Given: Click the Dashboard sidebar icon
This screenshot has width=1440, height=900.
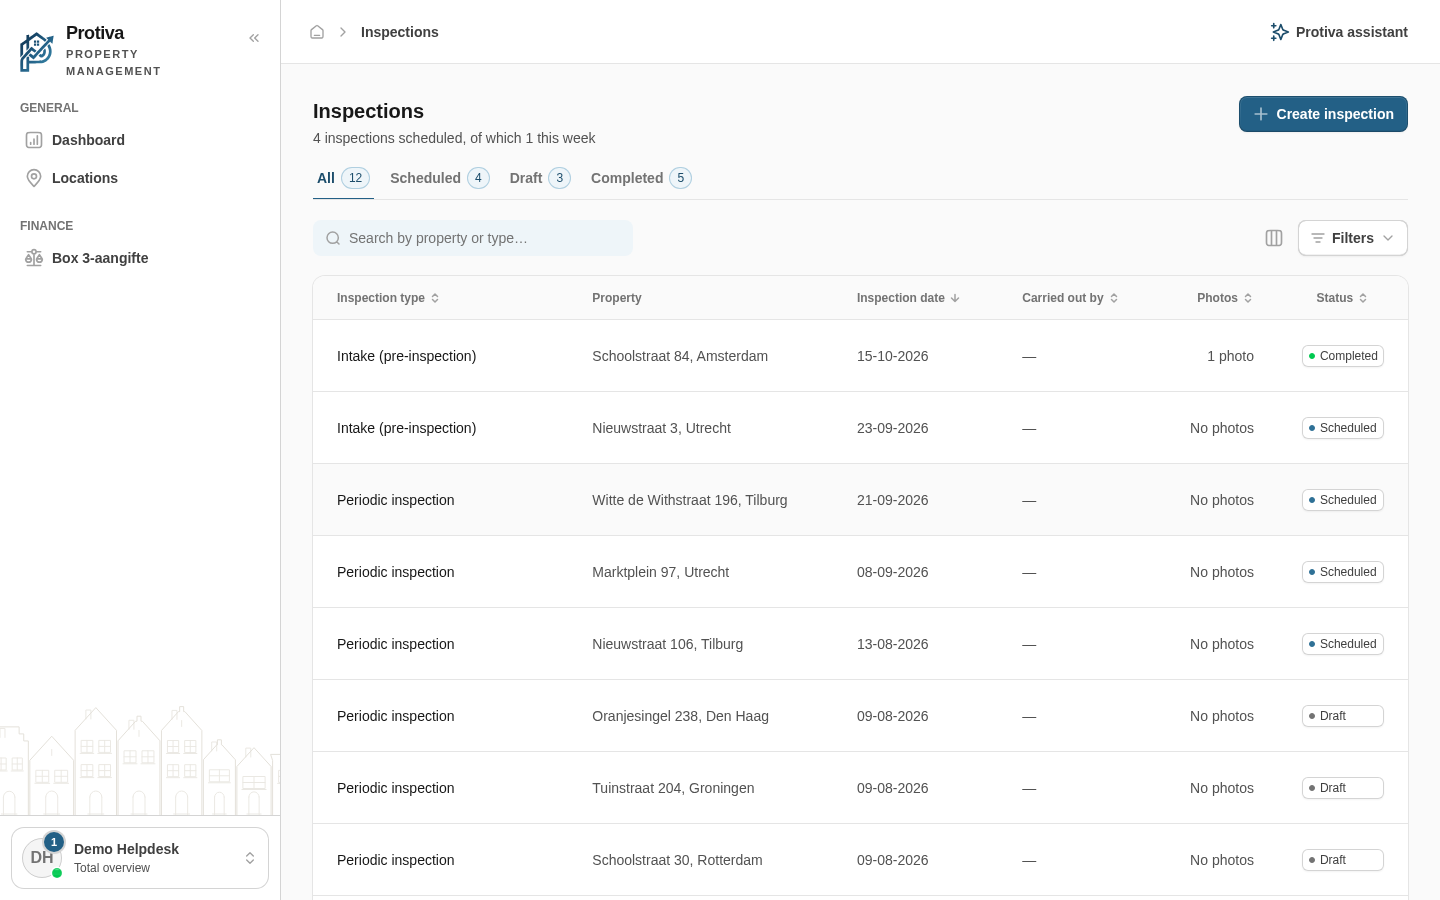Looking at the screenshot, I should (x=34, y=140).
